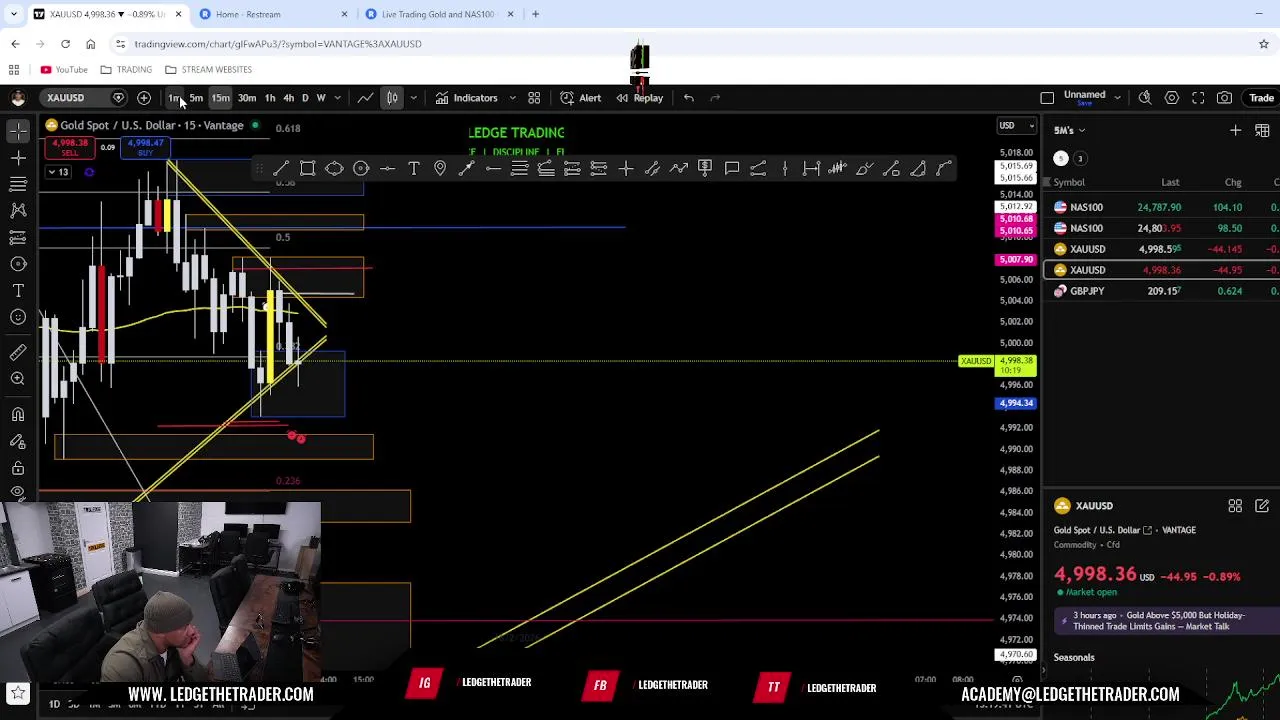Click the Trade button
Viewport: 1280px width, 720px height.
click(x=1261, y=98)
